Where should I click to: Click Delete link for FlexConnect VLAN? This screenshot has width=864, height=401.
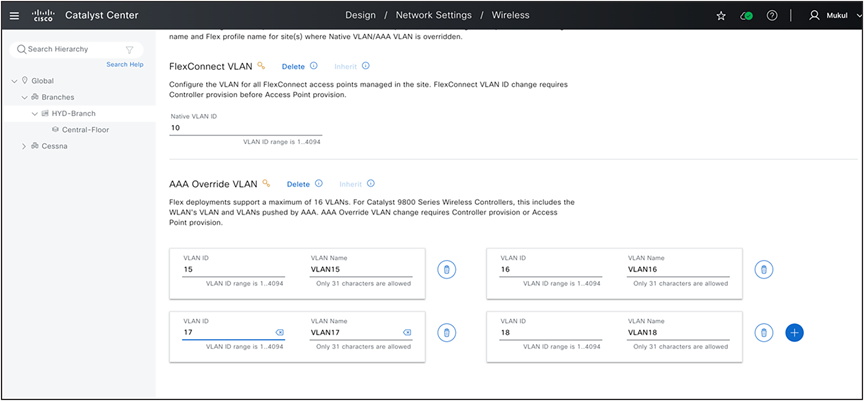[293, 67]
